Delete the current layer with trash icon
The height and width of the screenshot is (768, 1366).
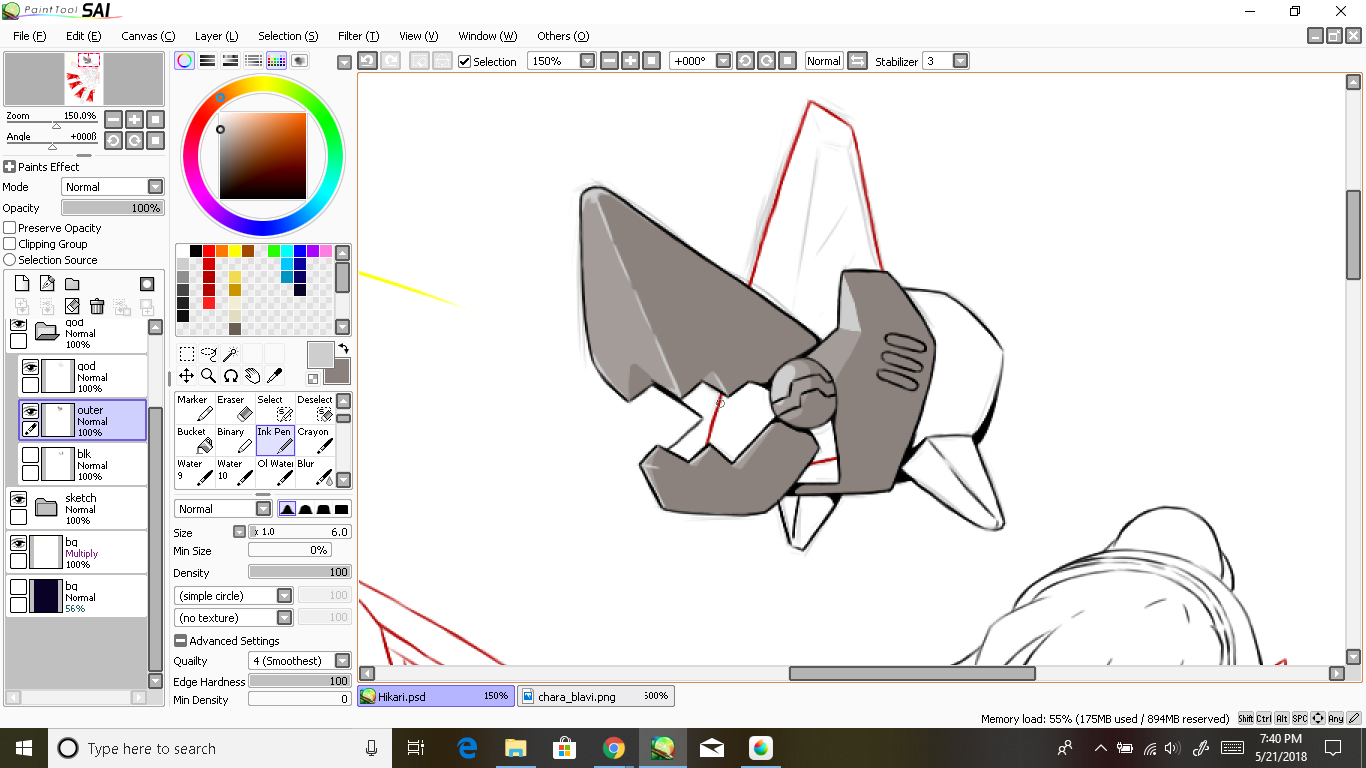point(97,306)
